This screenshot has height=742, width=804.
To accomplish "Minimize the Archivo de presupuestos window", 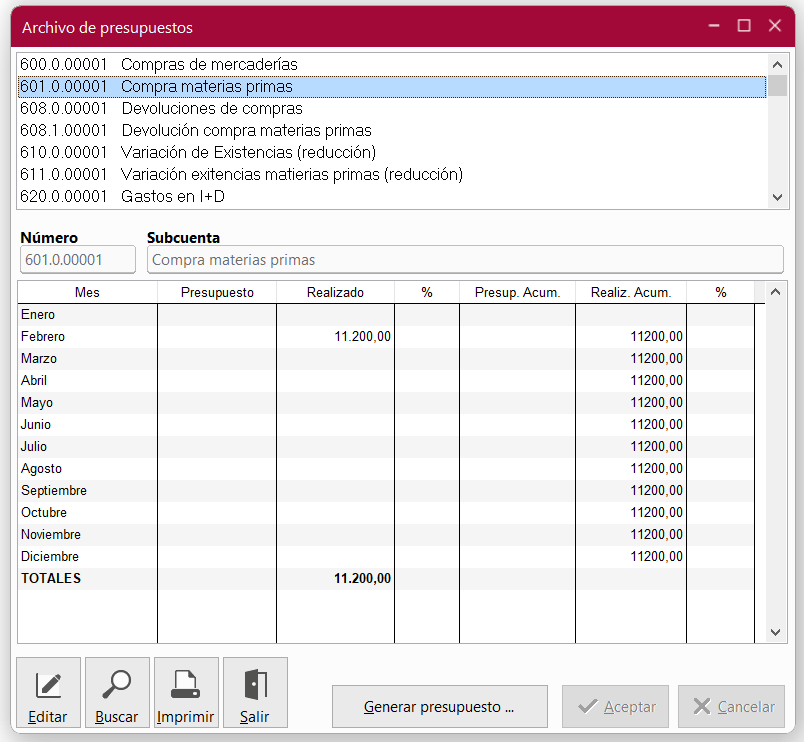I will pos(712,26).
